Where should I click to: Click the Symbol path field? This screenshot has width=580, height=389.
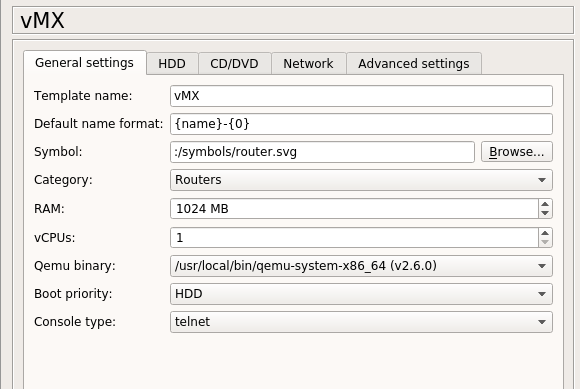click(322, 152)
